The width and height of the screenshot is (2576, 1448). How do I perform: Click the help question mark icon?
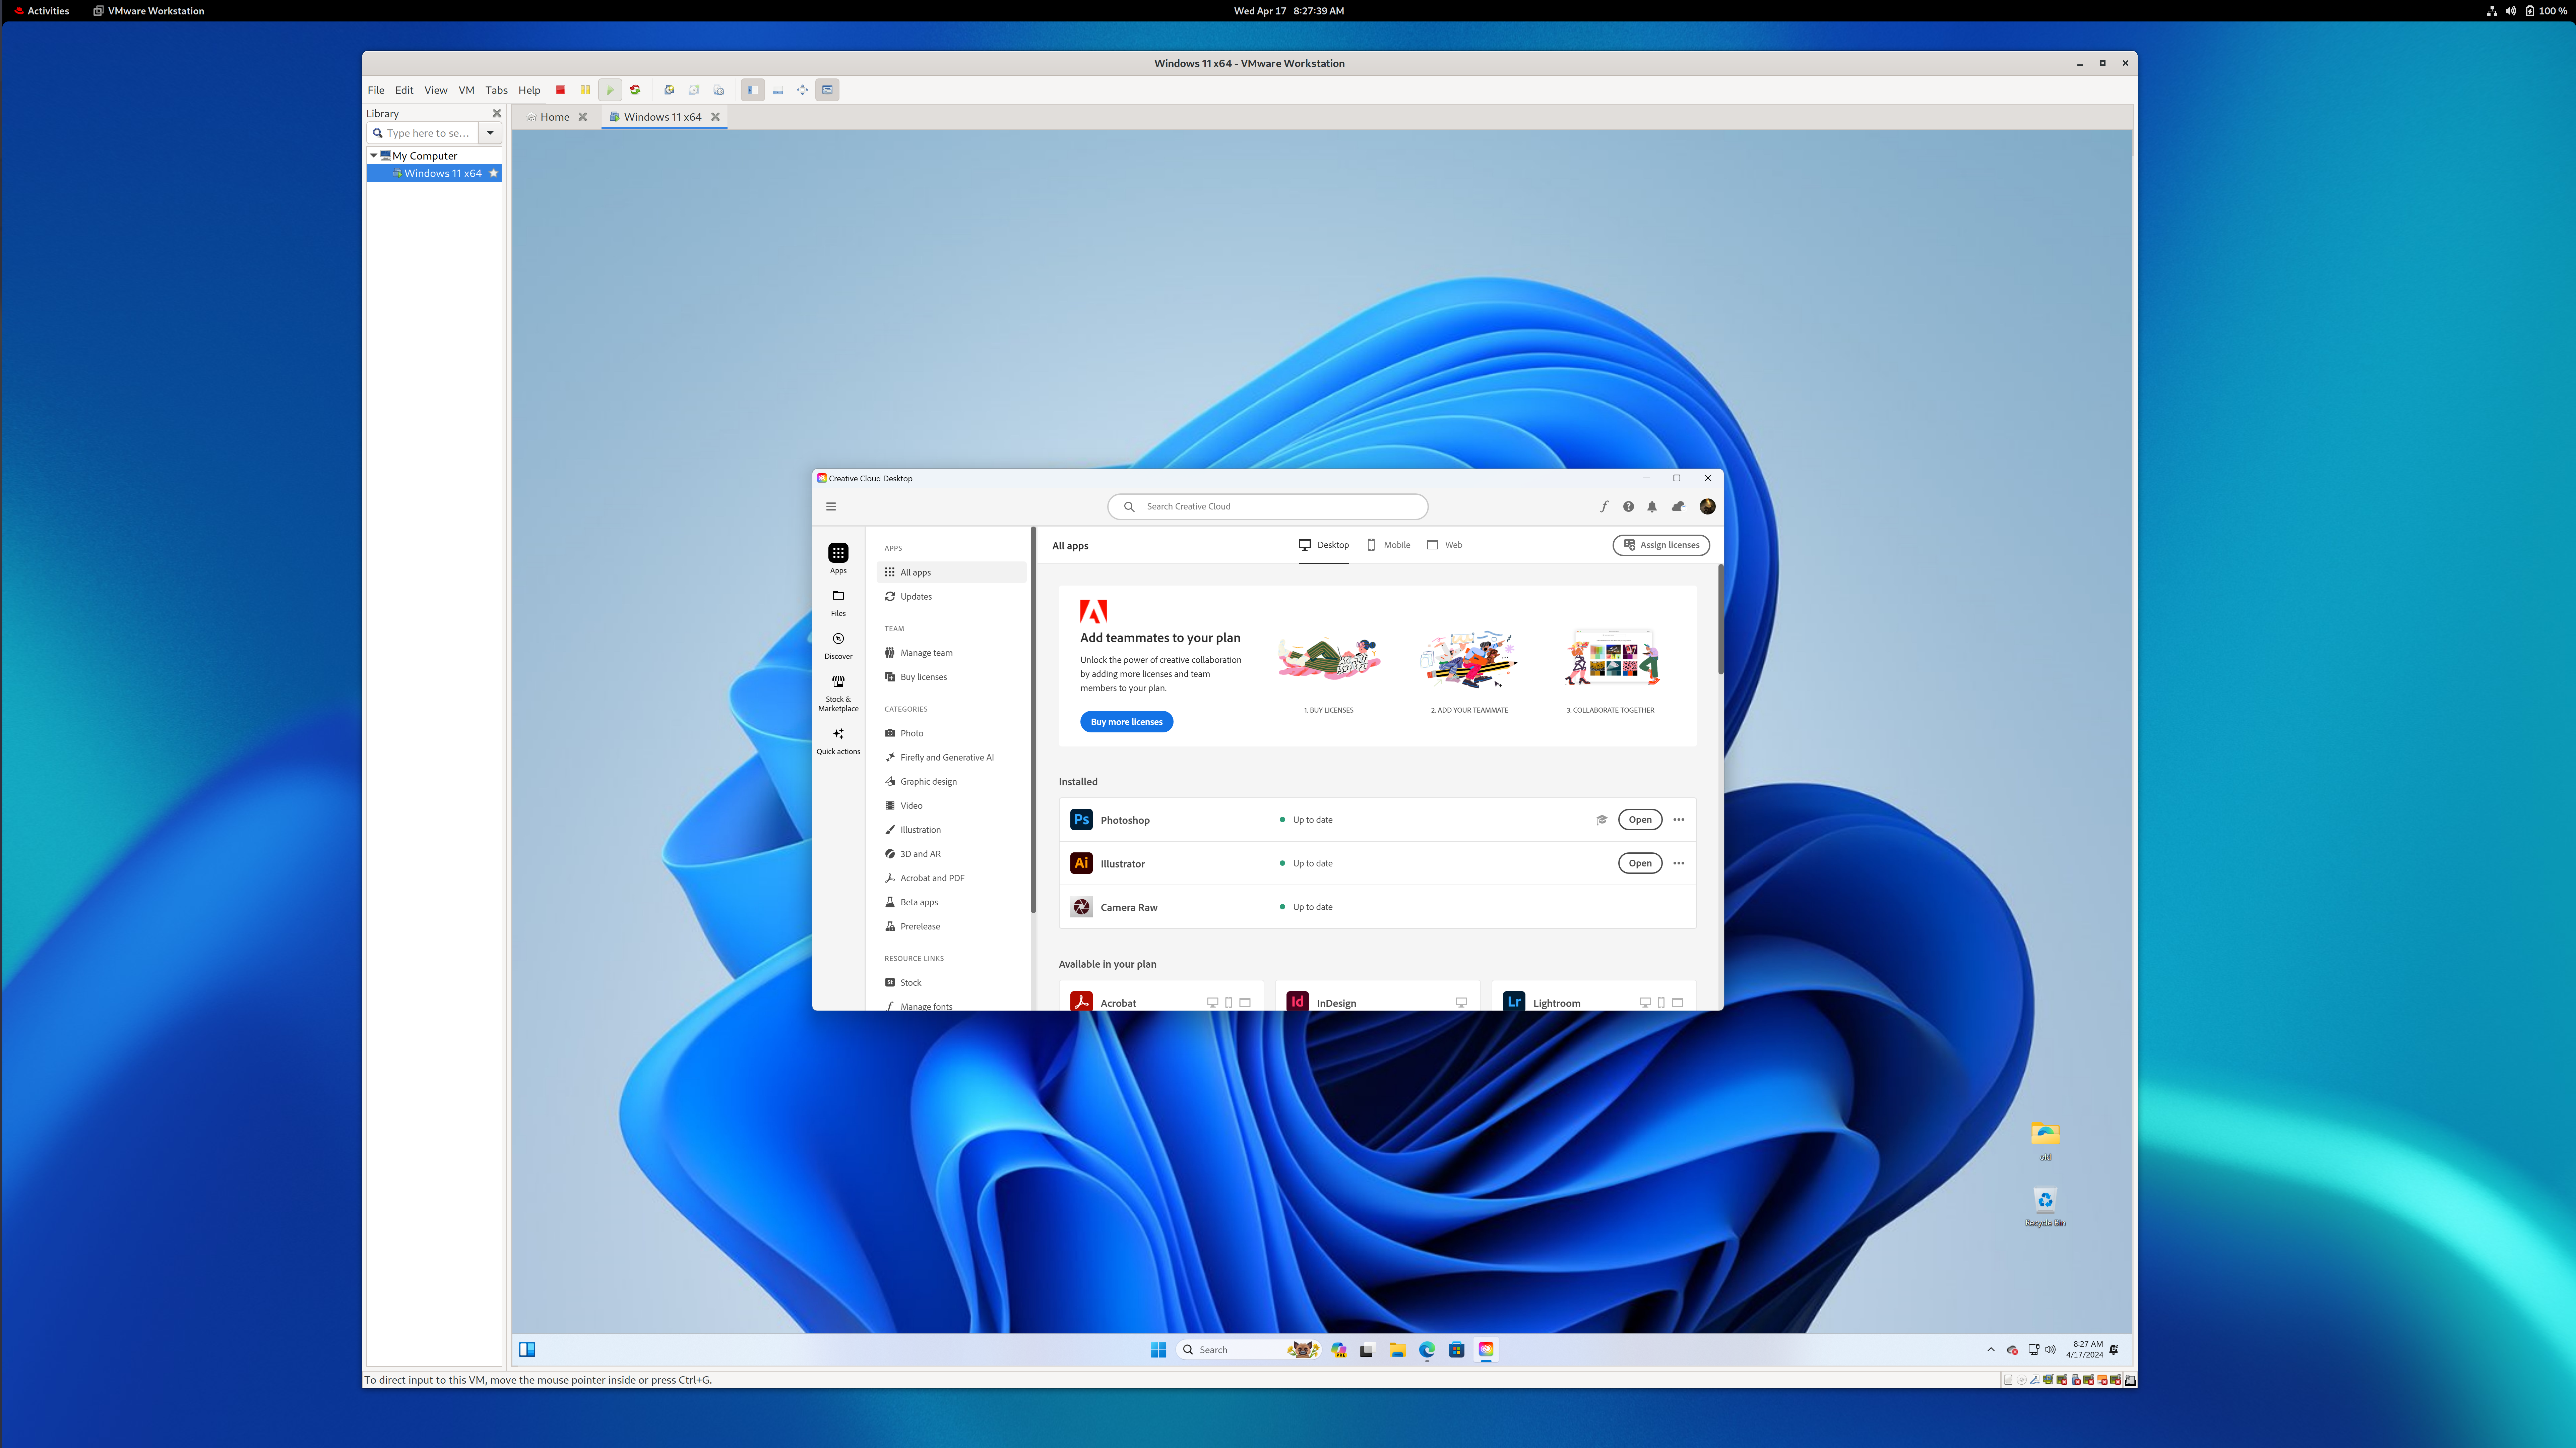click(x=1628, y=506)
